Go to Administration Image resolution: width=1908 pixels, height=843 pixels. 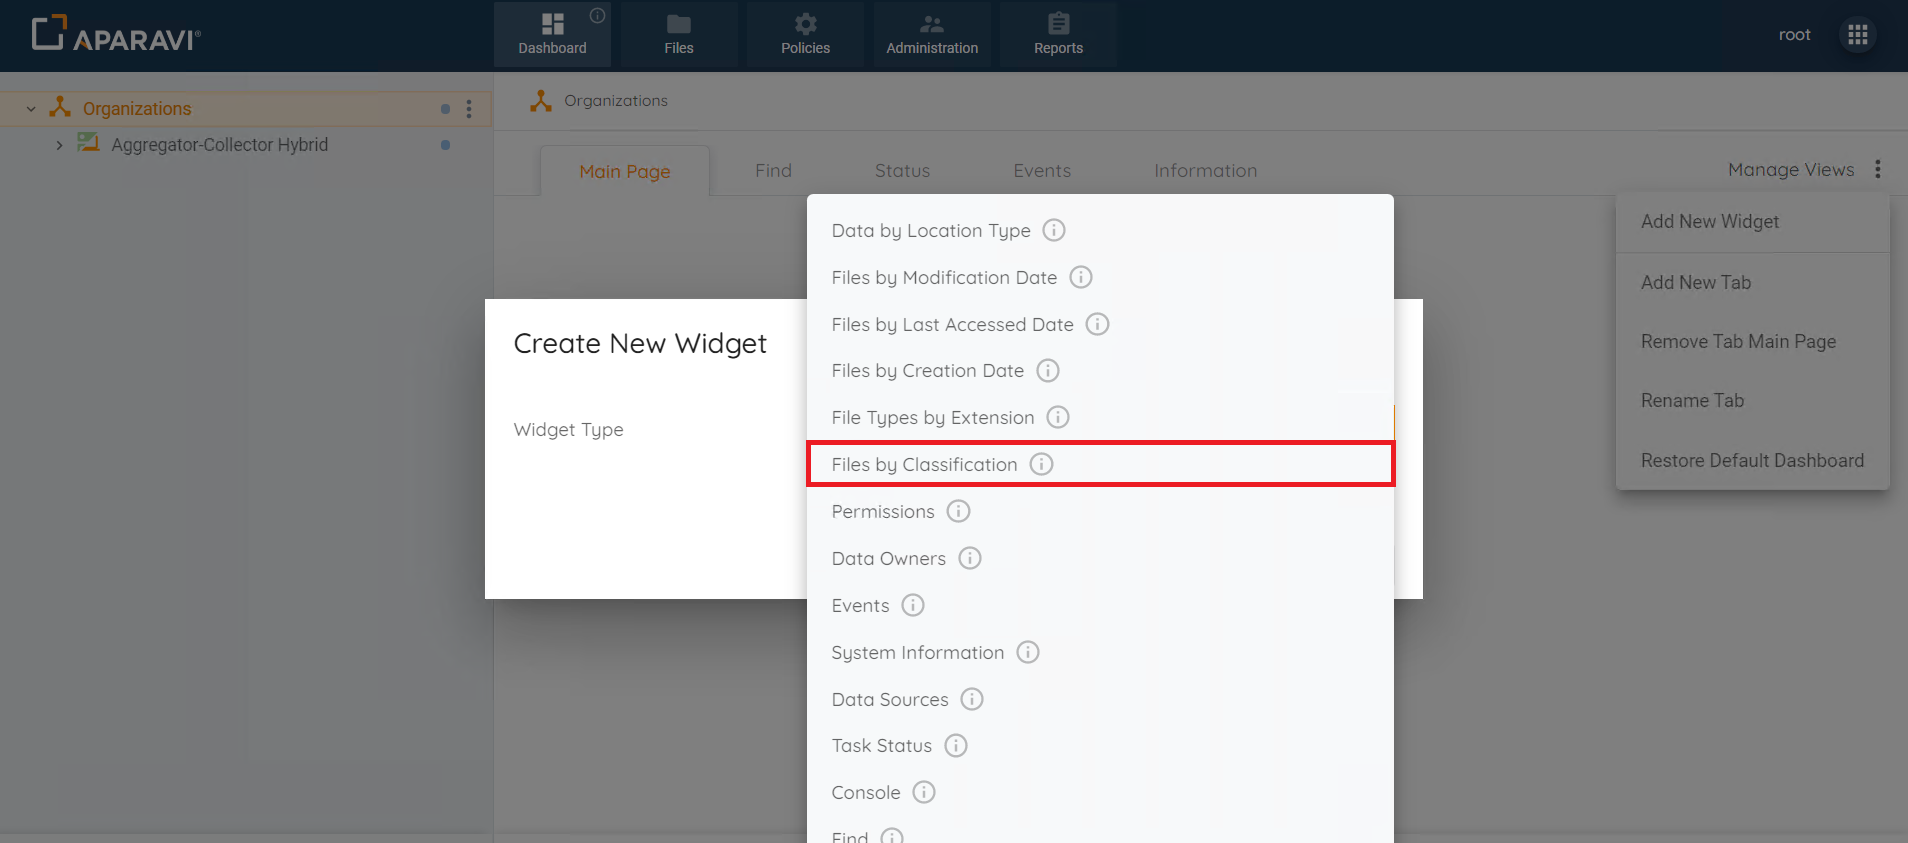[x=931, y=34]
